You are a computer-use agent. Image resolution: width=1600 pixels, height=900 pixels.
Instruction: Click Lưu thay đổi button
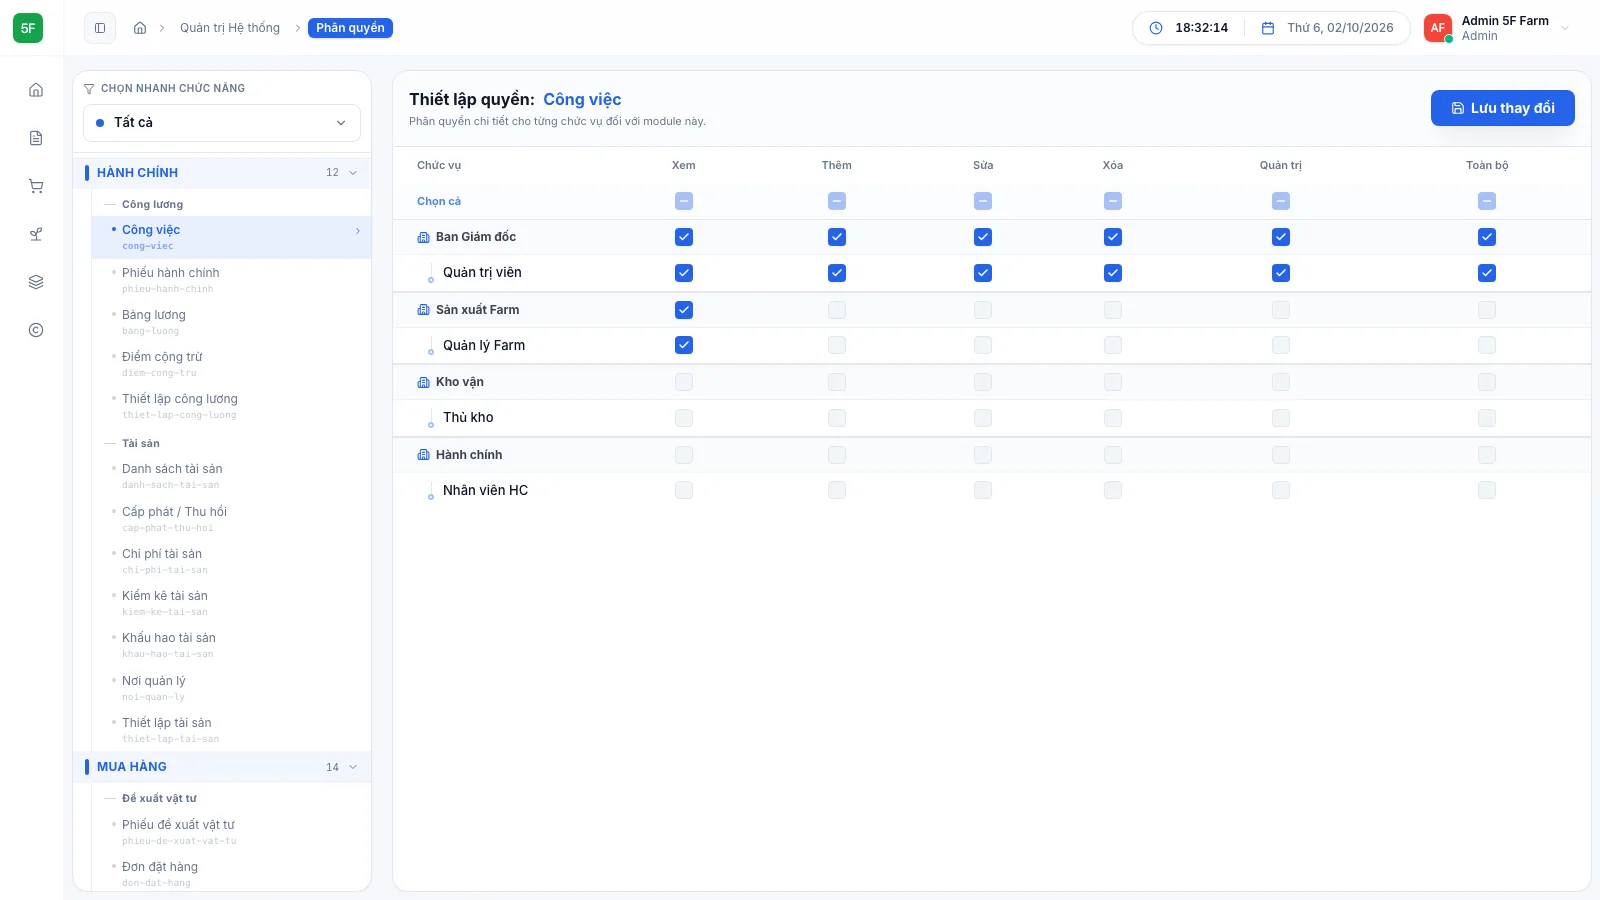(1503, 108)
